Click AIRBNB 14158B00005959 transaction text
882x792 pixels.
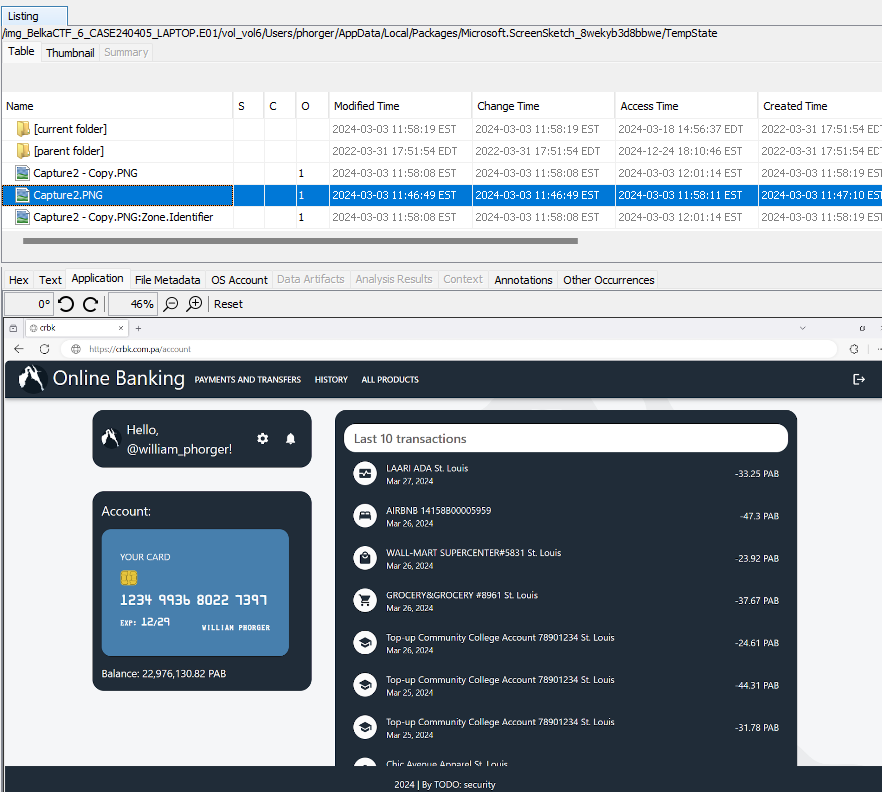(438, 510)
